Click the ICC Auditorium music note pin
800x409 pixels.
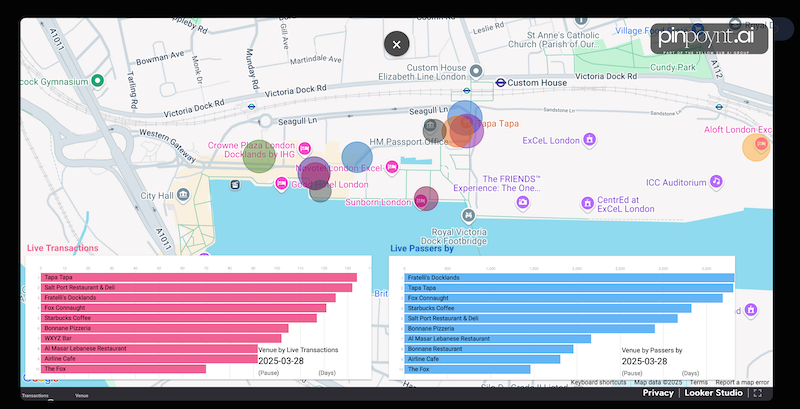[716, 181]
